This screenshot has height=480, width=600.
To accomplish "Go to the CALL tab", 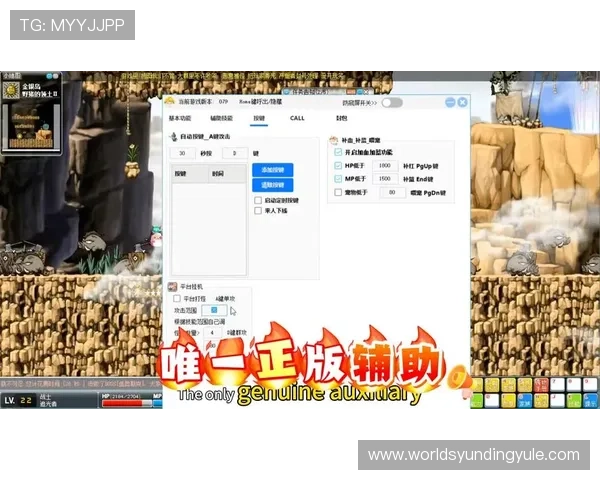I will 297,118.
